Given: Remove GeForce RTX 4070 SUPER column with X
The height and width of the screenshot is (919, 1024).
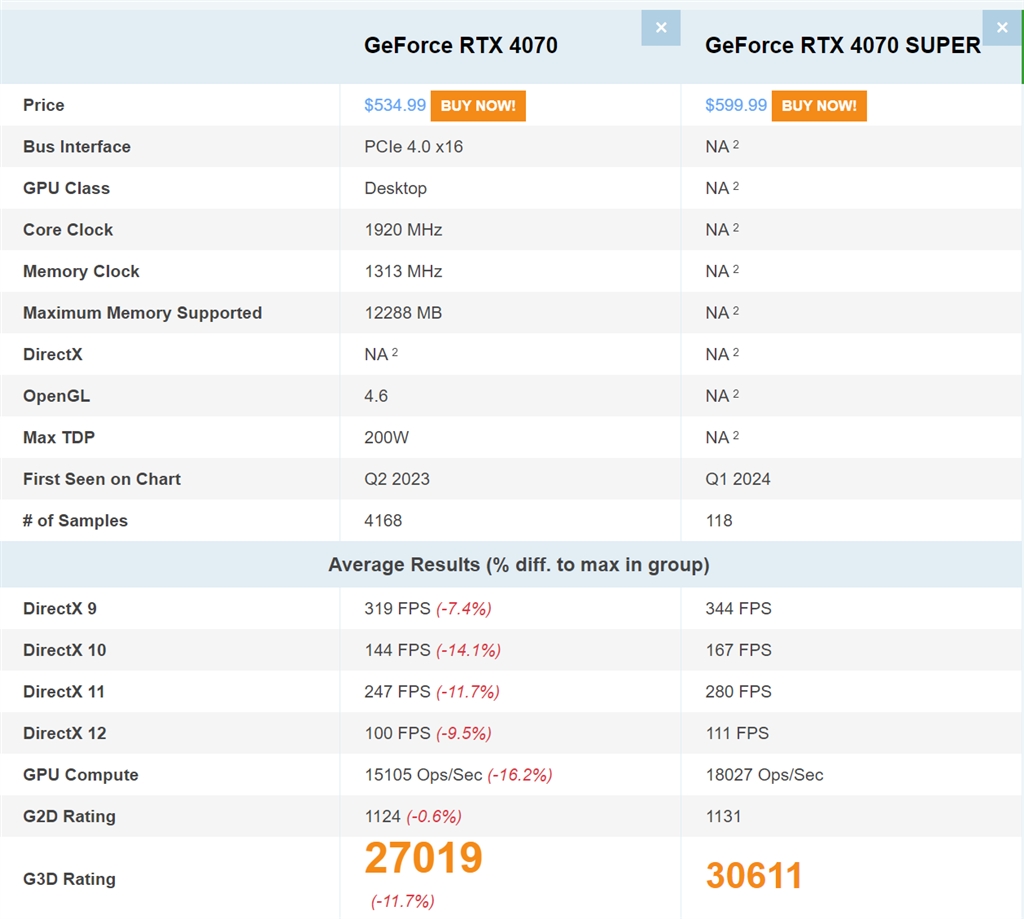Looking at the screenshot, I should pos(1002,27).
